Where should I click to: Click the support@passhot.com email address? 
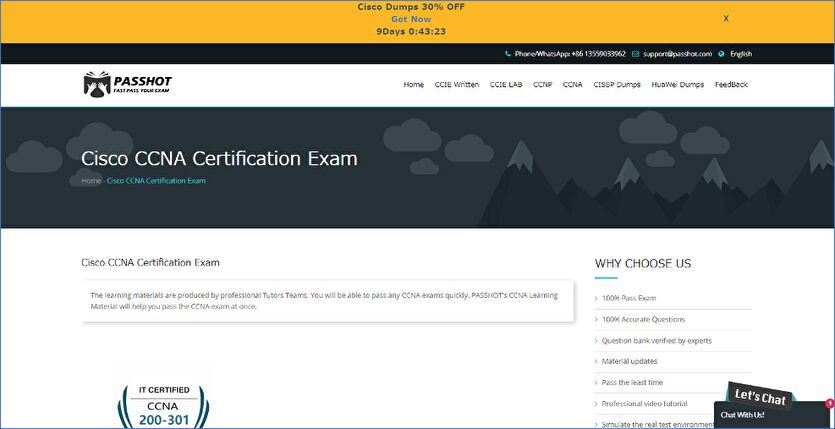(677, 54)
